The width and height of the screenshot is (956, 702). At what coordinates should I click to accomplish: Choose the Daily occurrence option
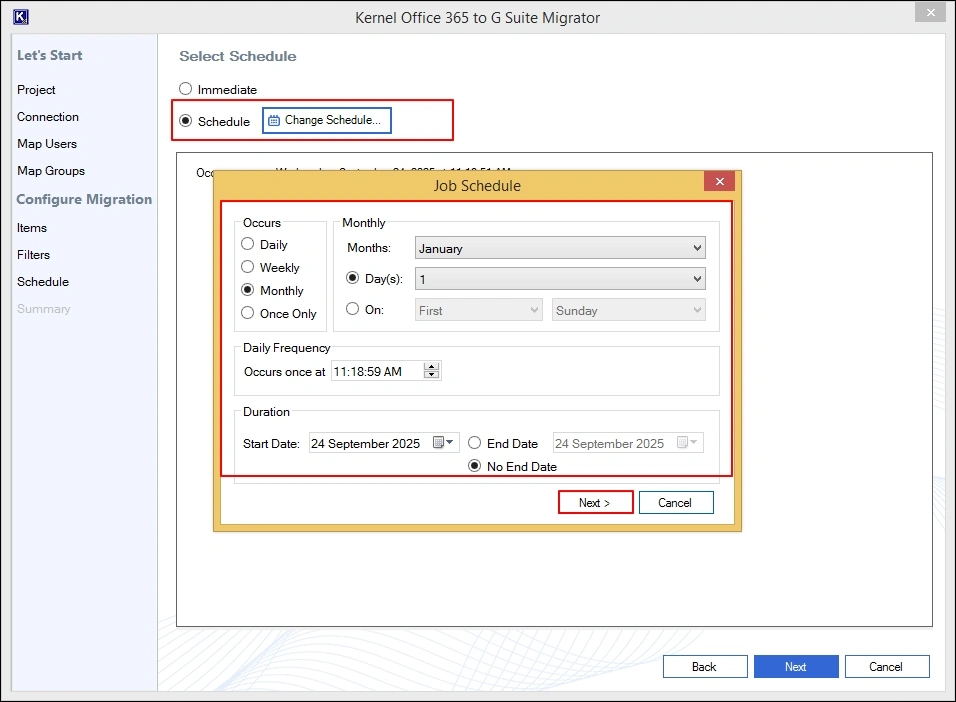pos(248,244)
